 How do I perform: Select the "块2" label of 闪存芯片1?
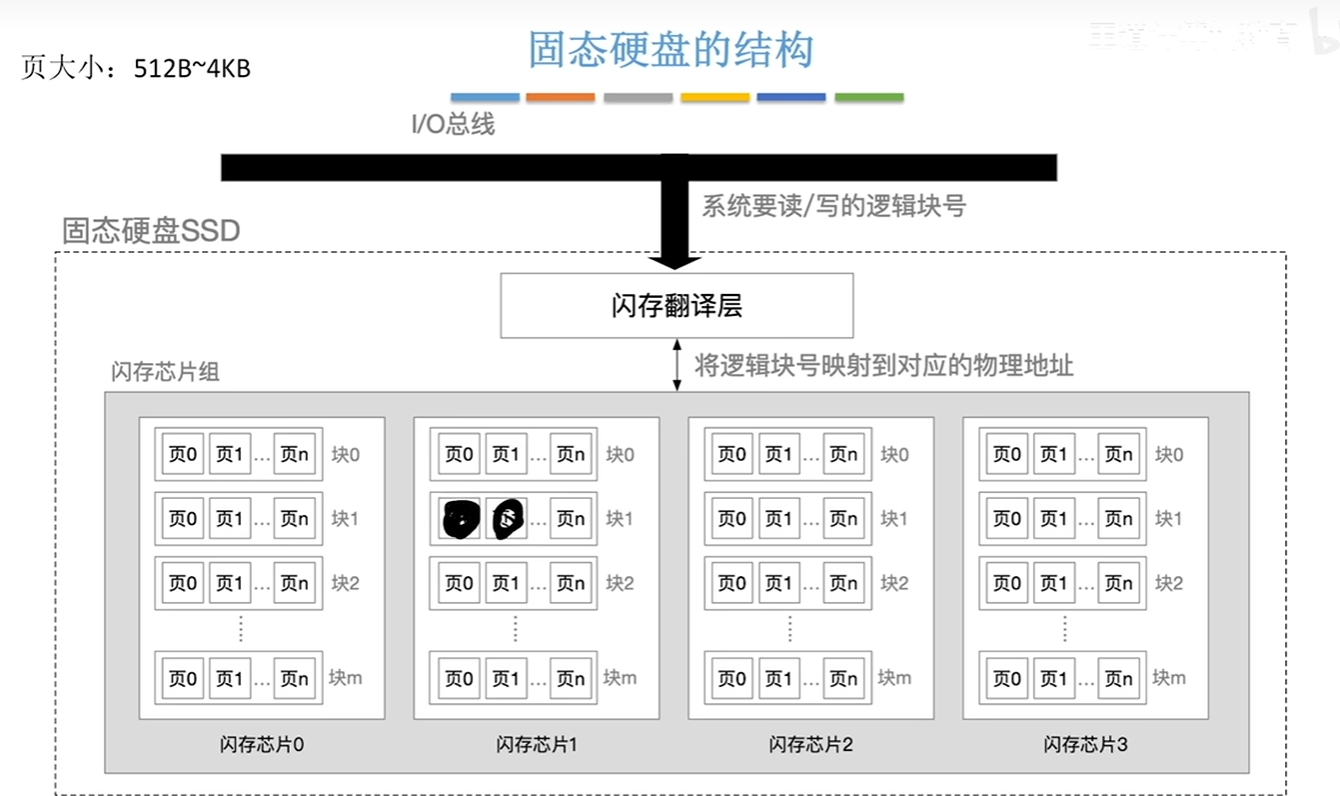621,583
